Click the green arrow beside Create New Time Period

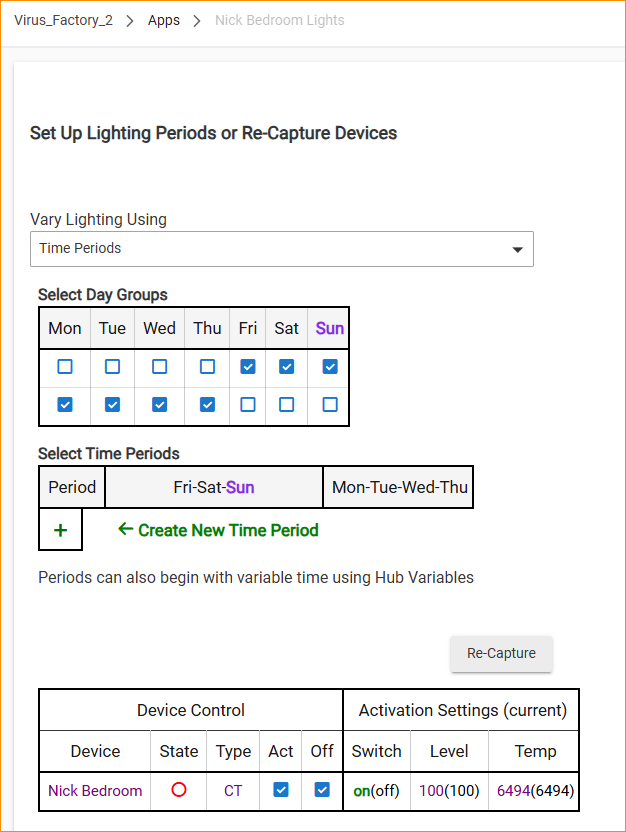point(125,529)
